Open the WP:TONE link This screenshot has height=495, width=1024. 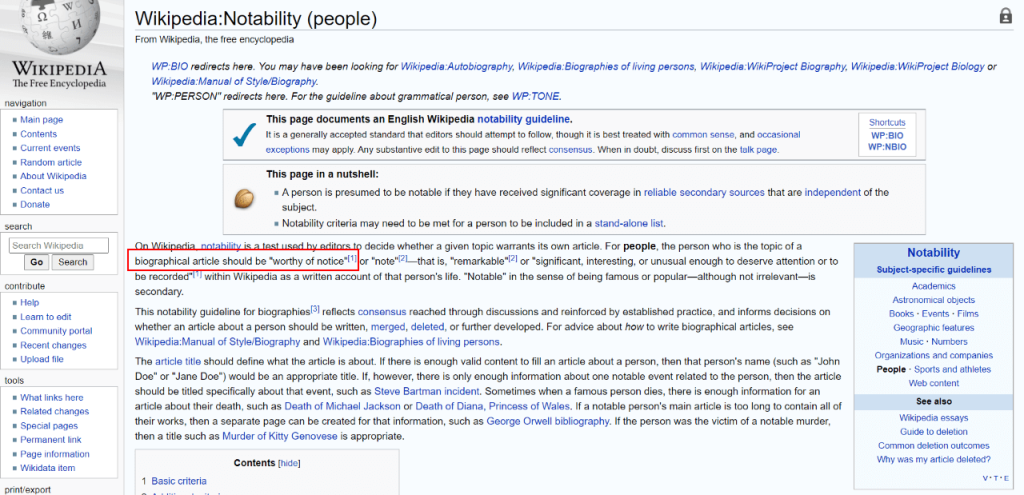click(x=536, y=96)
